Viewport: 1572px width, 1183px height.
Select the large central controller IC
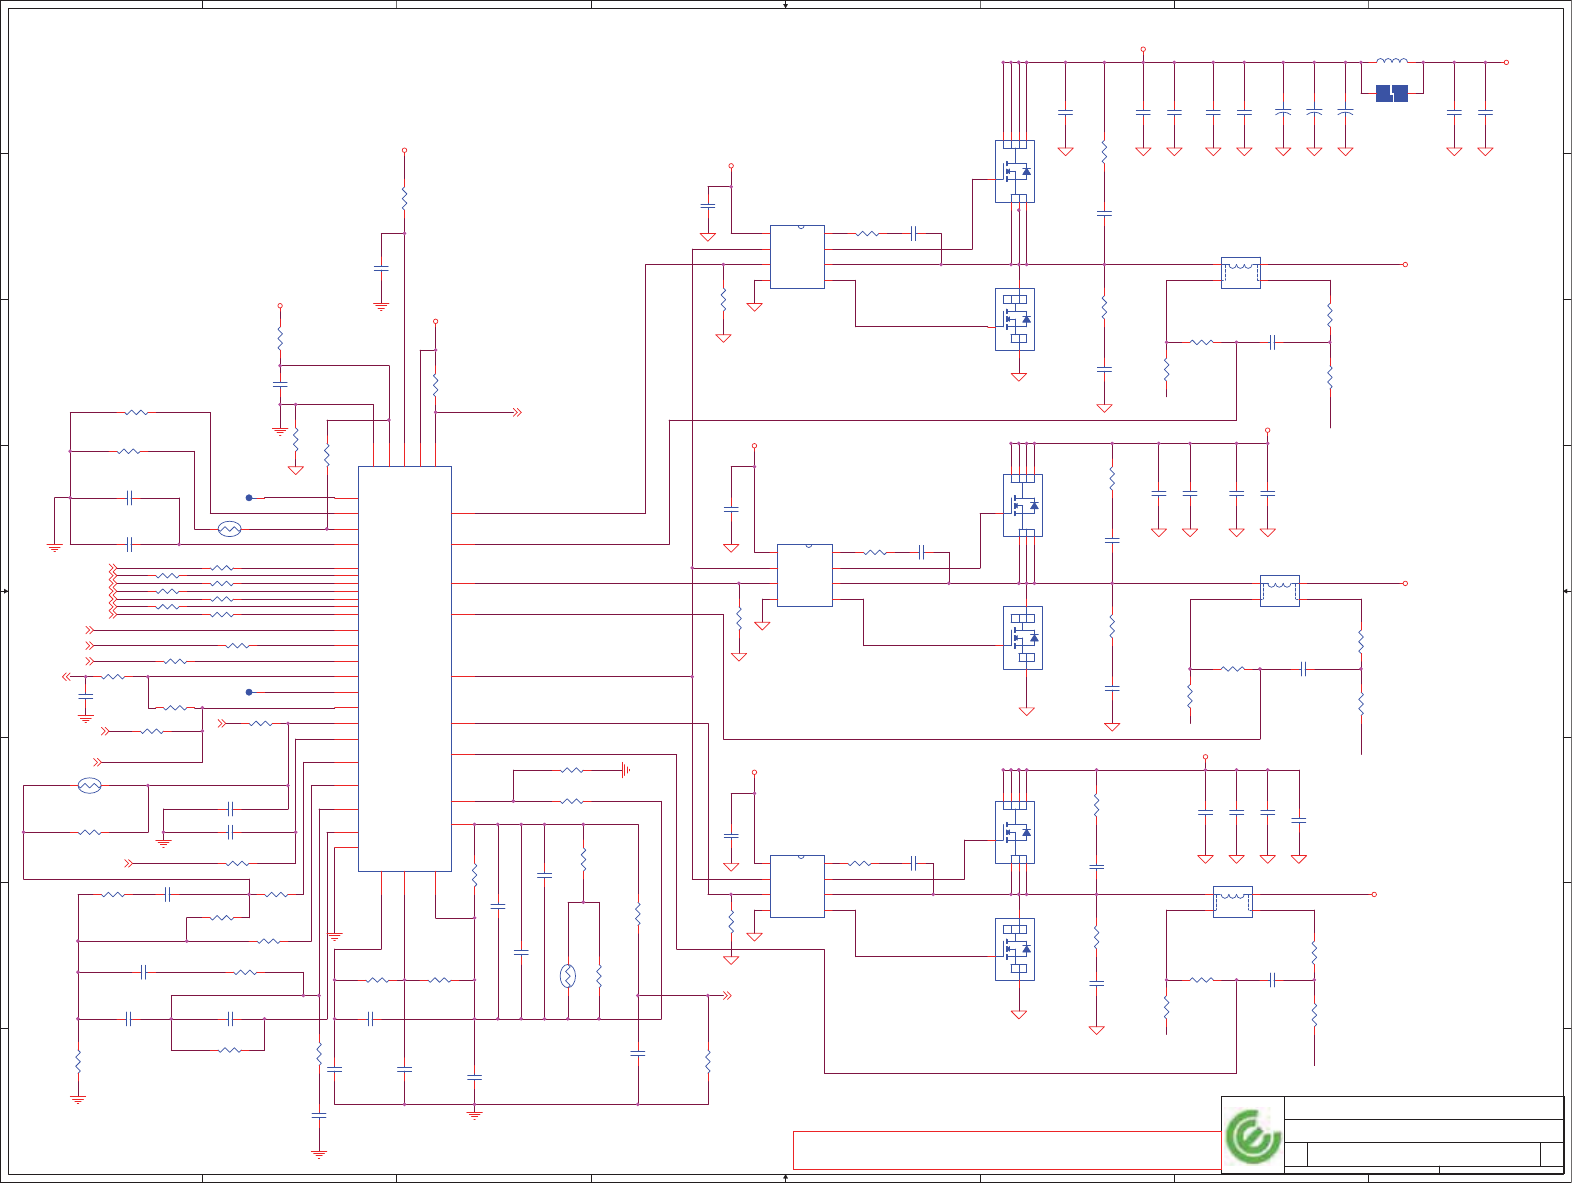[404, 668]
